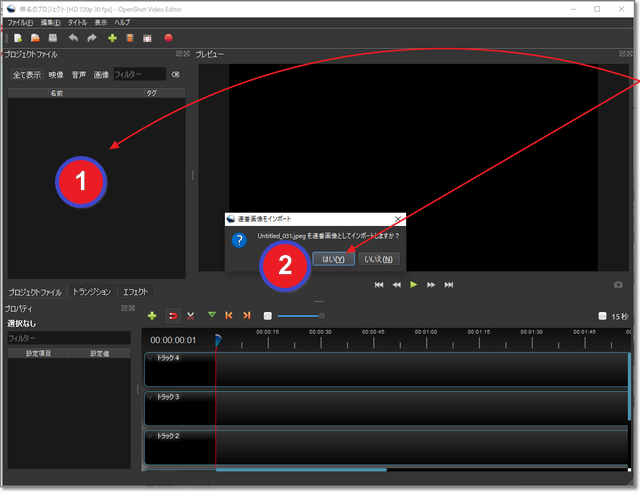Add a marker with green triangle icon

pyautogui.click(x=211, y=316)
